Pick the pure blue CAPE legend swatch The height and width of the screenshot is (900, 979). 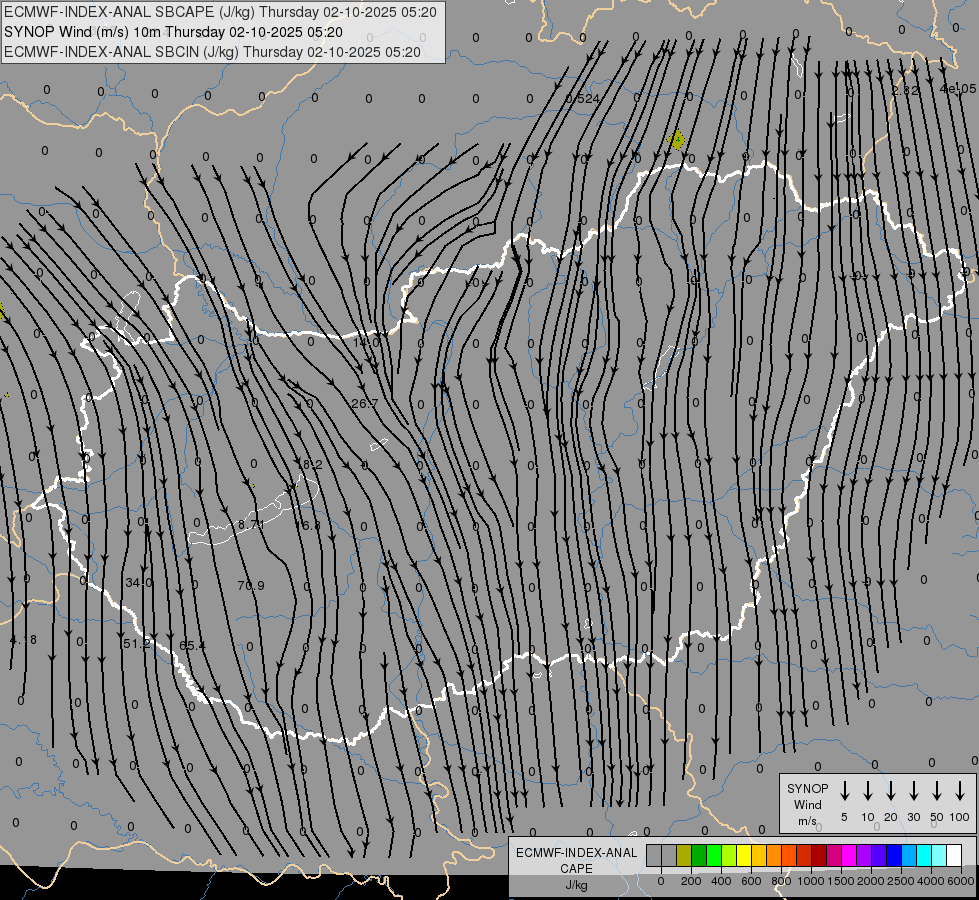893,855
